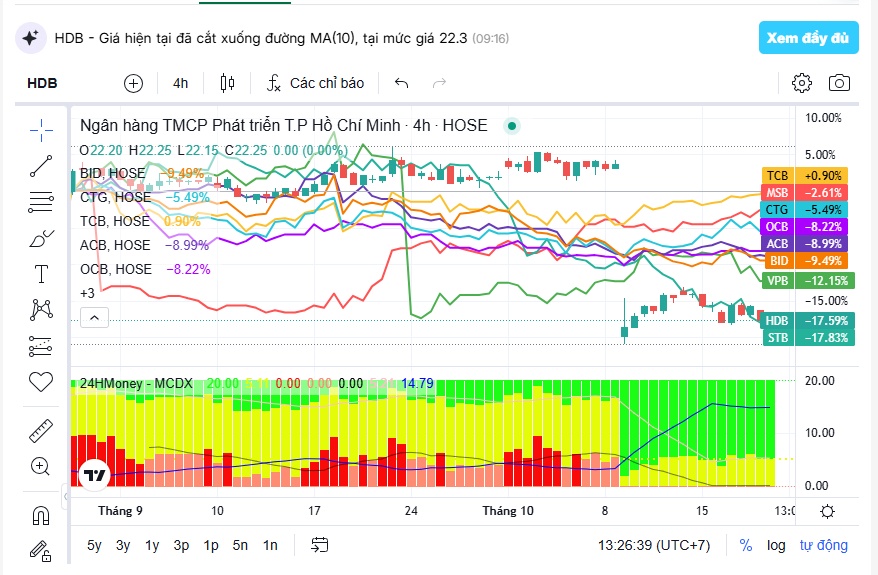
Task: Click the chart title Ngân hàng TMCP Phát triển
Action: (283, 125)
